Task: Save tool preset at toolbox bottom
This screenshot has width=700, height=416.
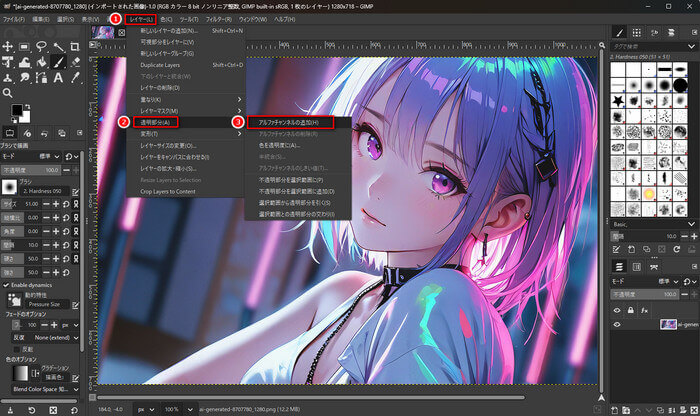Action: coord(10,410)
